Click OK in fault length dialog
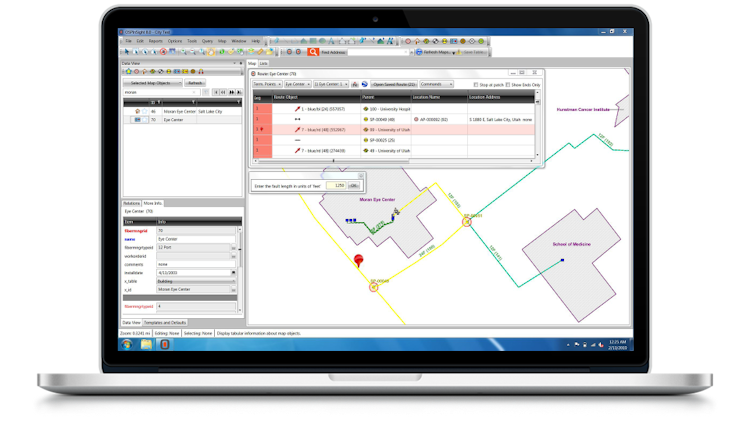 [x=353, y=185]
